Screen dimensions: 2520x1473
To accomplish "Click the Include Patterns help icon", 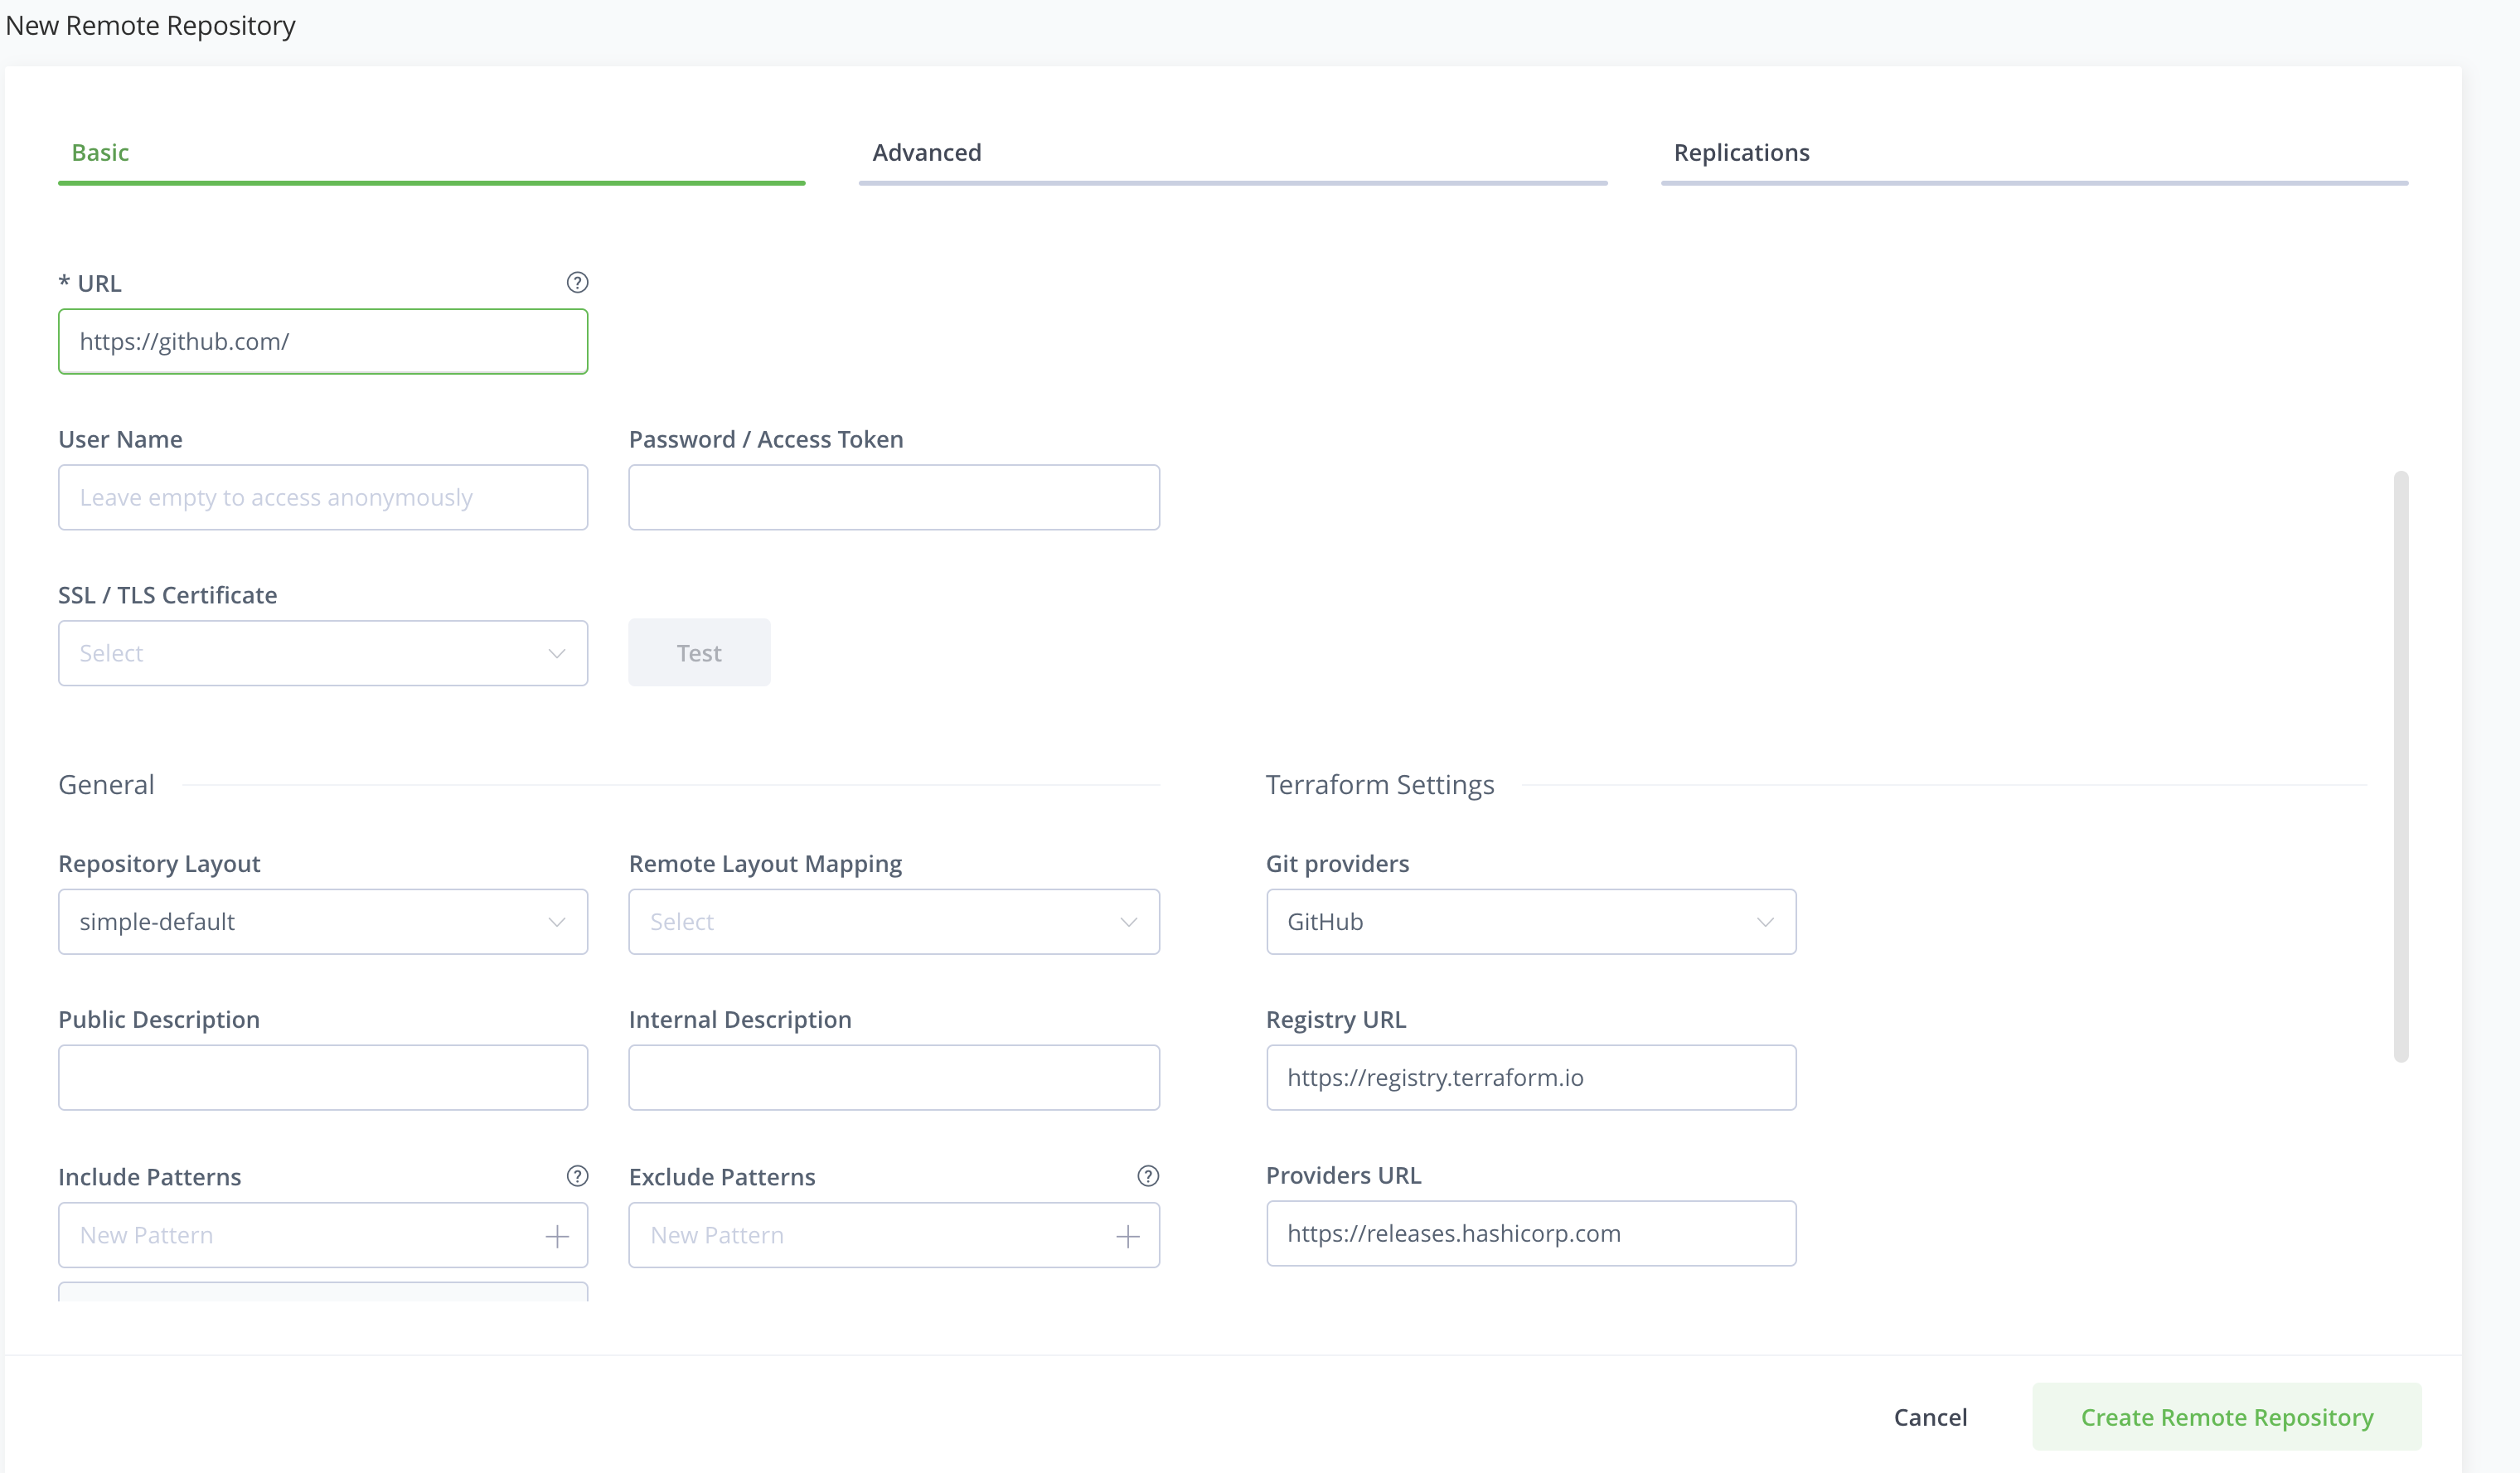I will 577,1176.
